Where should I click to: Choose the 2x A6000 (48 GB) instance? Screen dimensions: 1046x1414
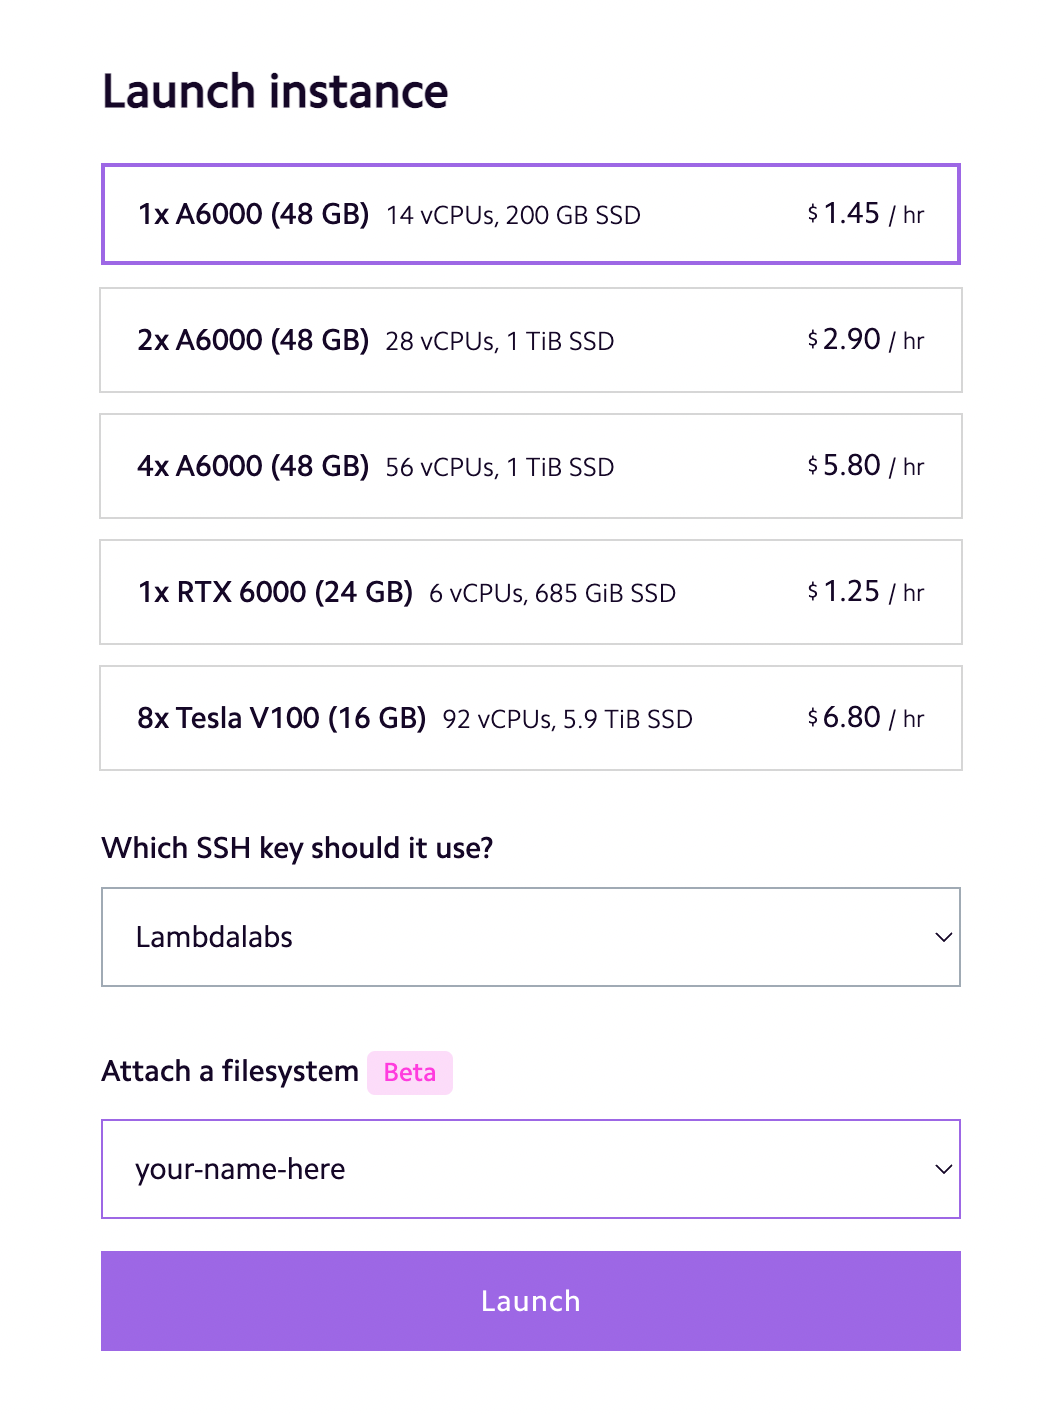click(530, 340)
